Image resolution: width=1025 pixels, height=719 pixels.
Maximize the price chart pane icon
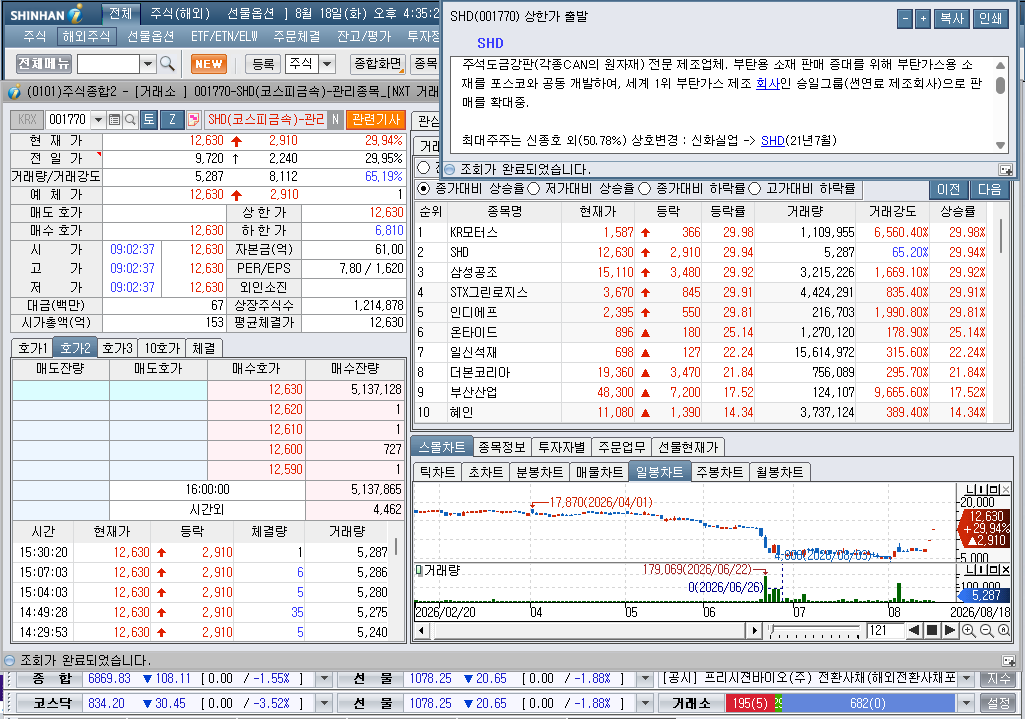pyautogui.click(x=995, y=489)
